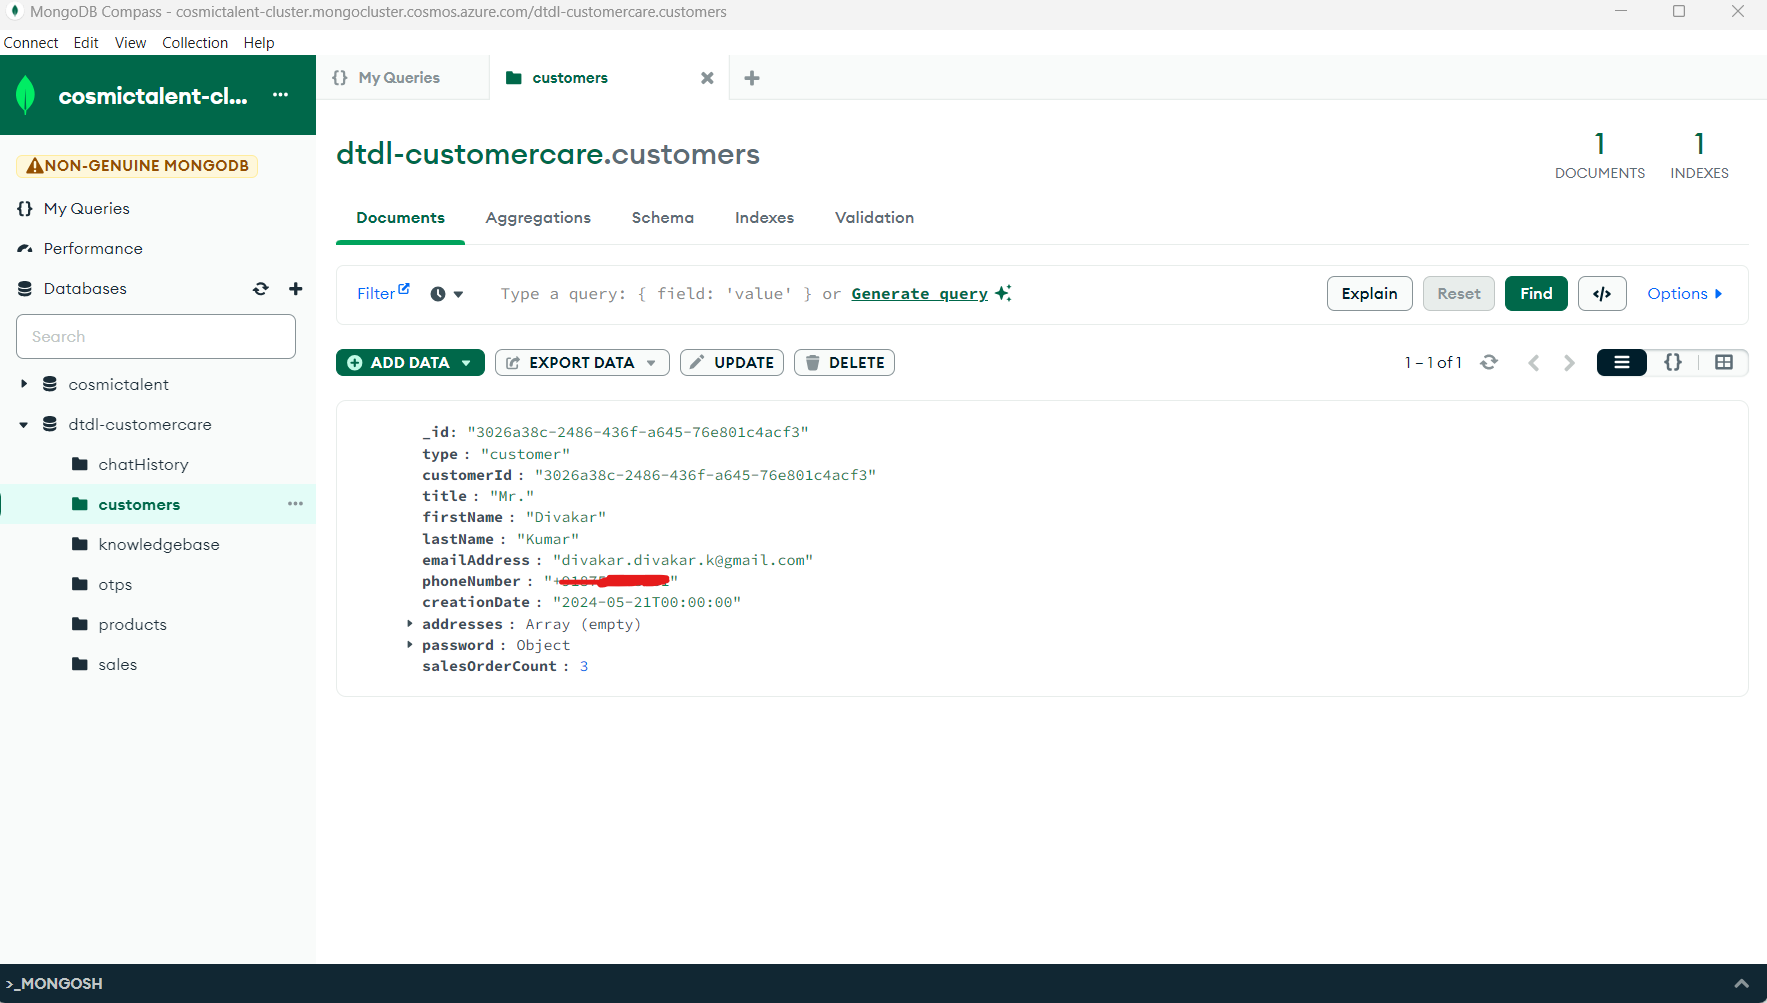The image size is (1767, 1003).
Task: Click the UPDATE button
Action: tap(732, 362)
